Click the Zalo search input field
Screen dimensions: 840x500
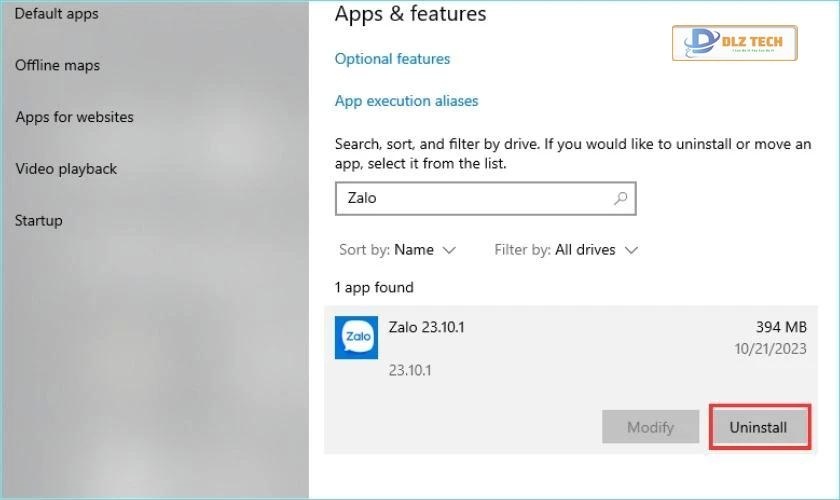pos(485,198)
